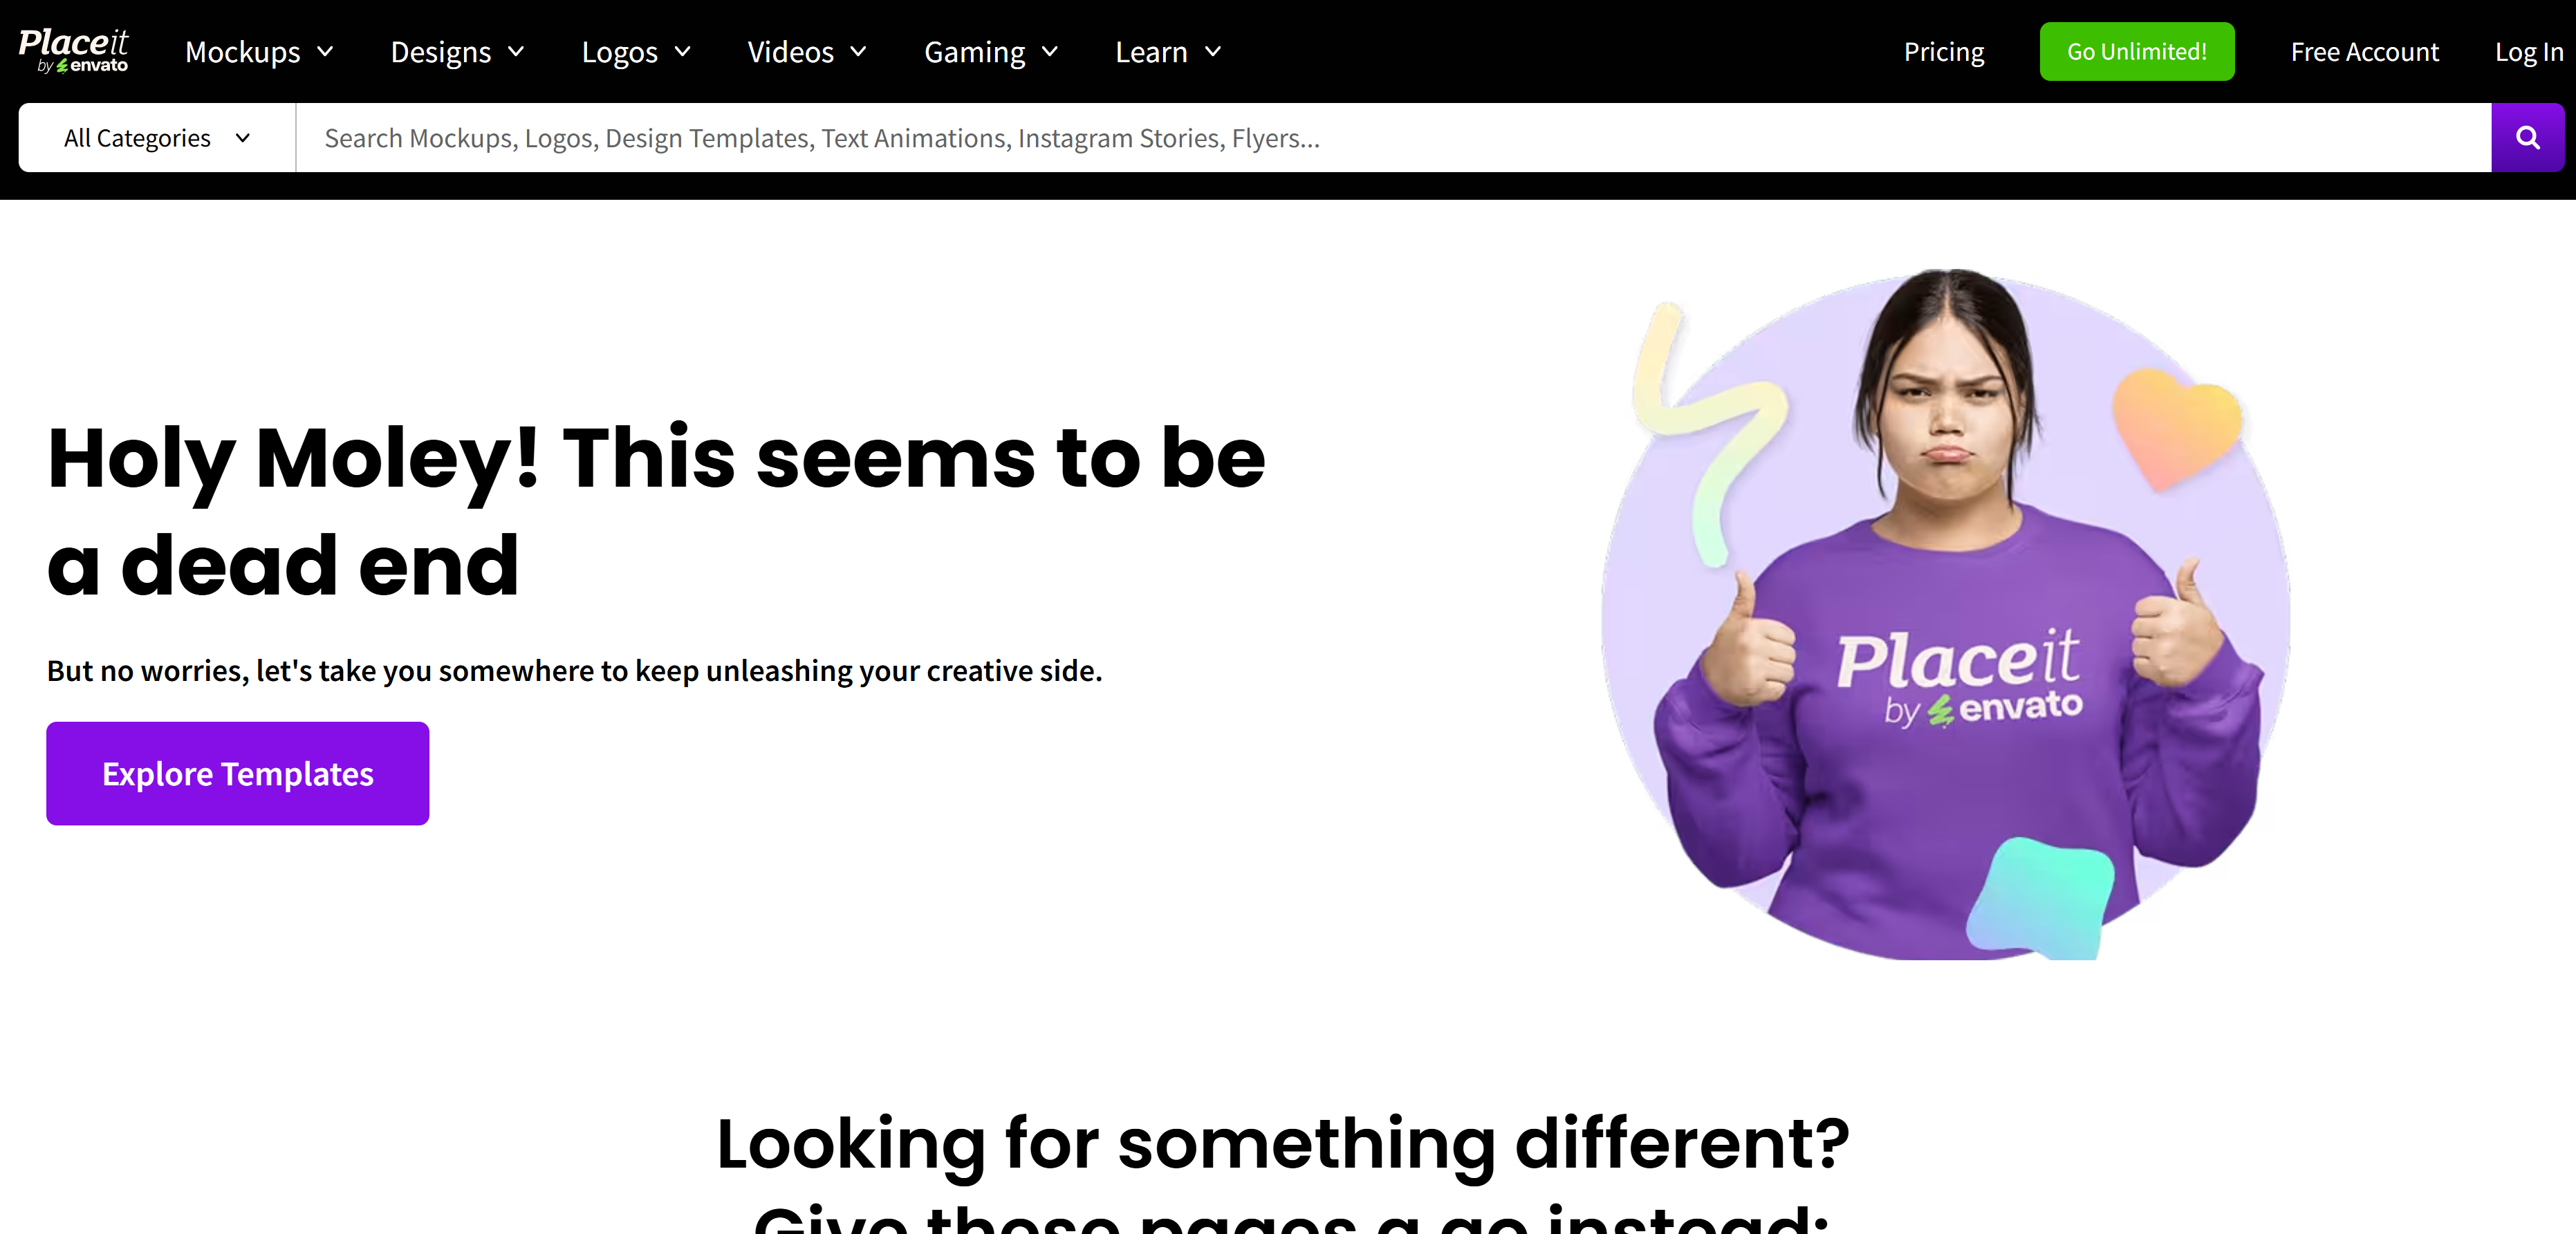Click the Mockups menu label
Screen dimensions: 2576x1234
243,52
